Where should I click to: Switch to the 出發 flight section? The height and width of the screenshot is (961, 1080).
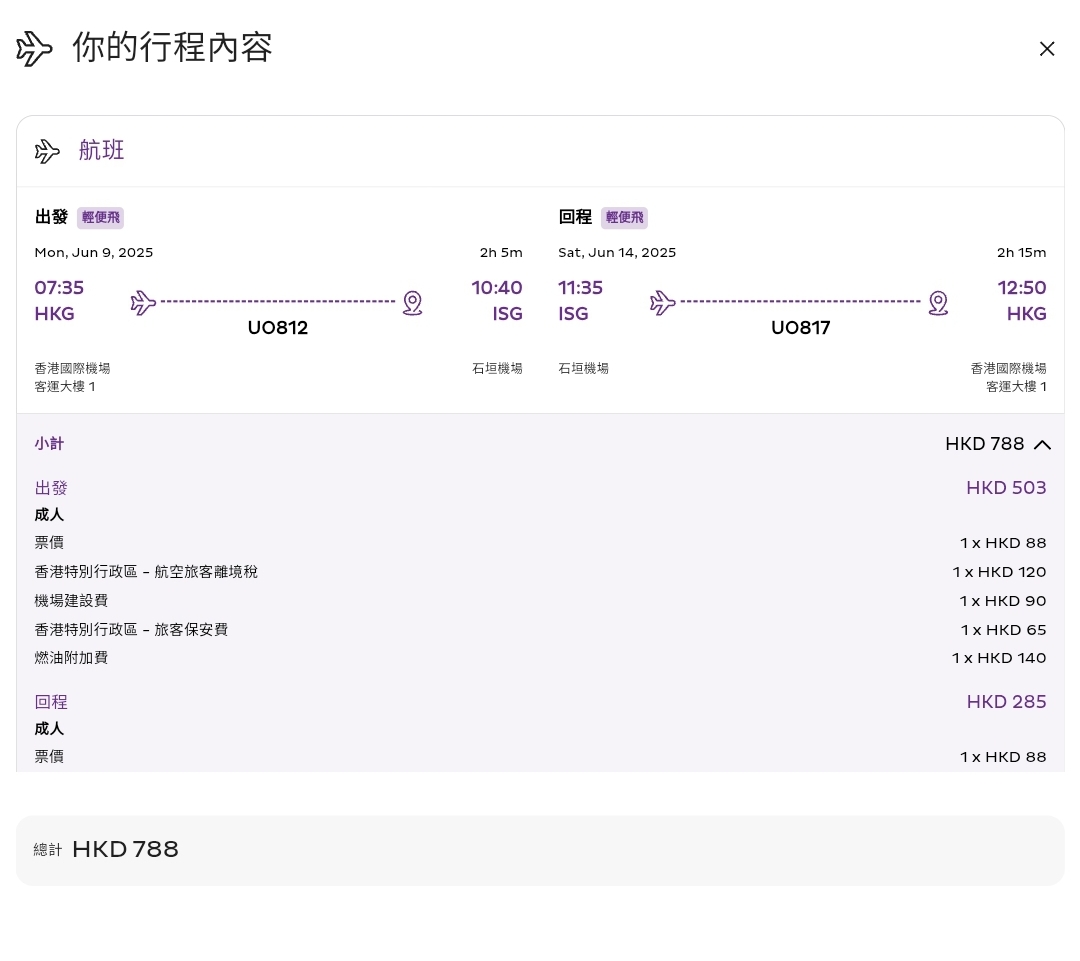coord(51,217)
